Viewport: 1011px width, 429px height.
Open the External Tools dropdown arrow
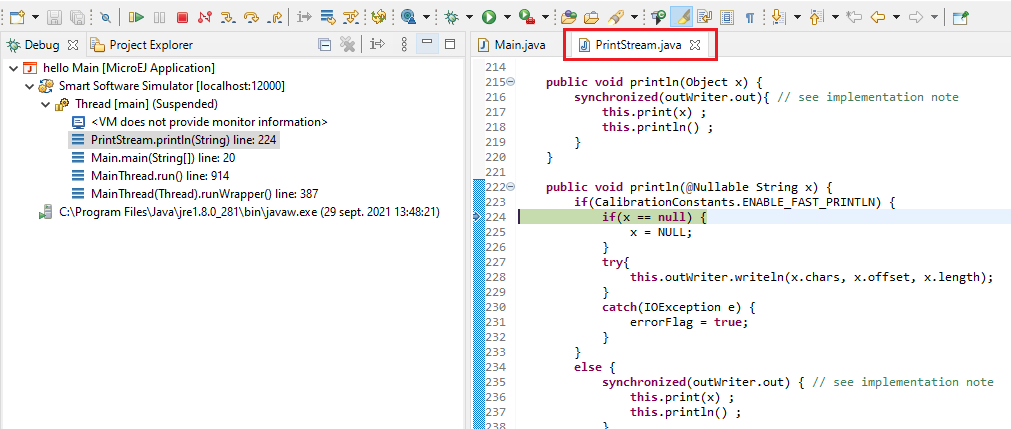click(x=545, y=17)
